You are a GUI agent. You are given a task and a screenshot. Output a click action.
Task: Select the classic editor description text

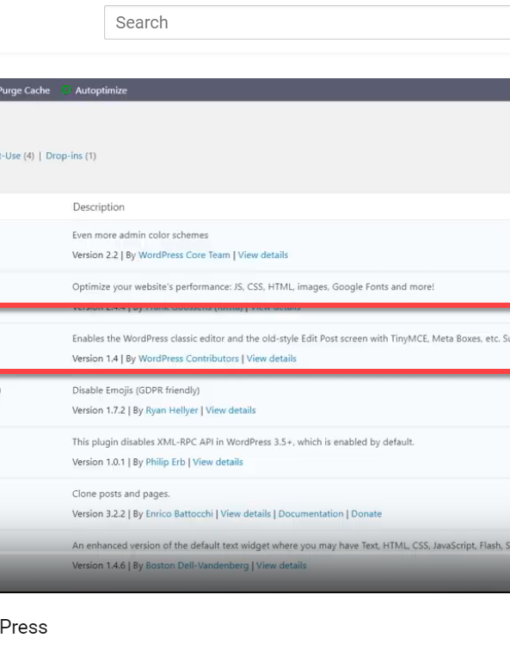(x=291, y=339)
